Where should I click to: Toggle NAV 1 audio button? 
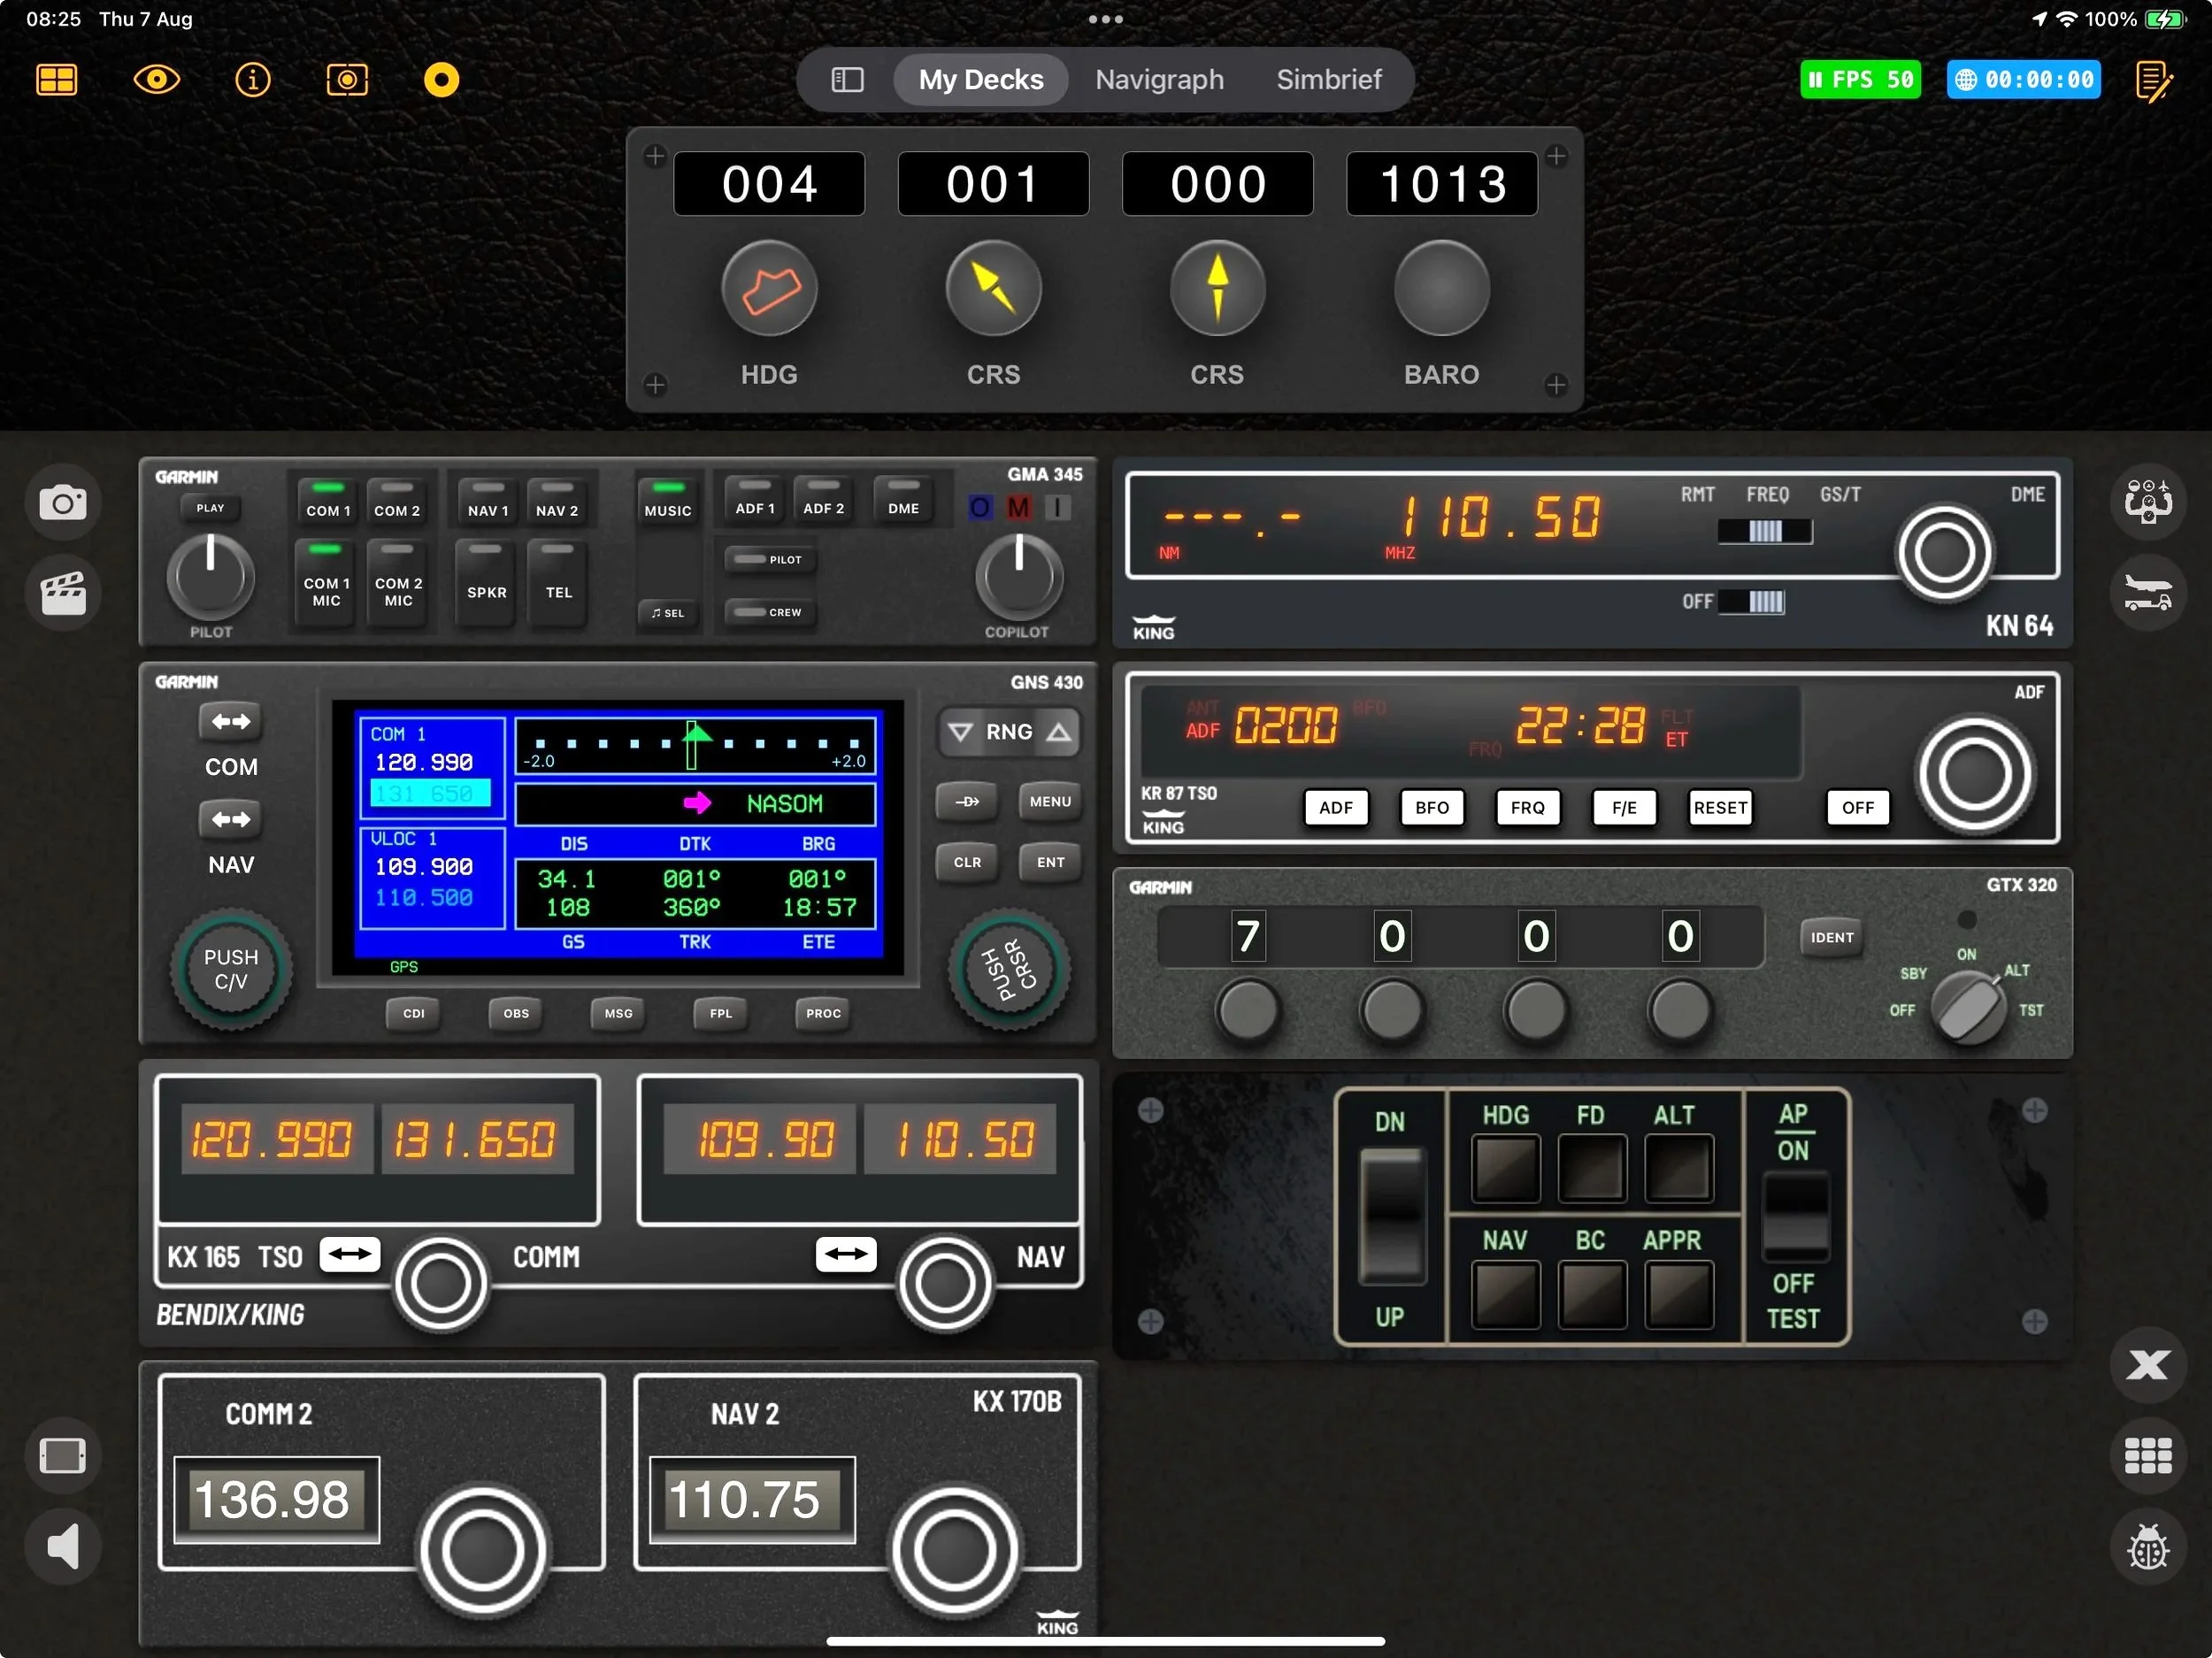click(488, 501)
